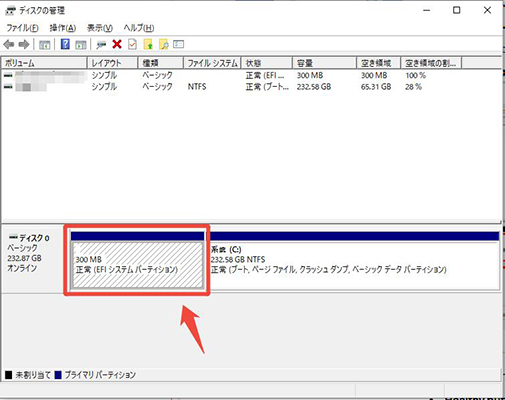Screen dimensions: 505x400
Task: Click the folder with magnifier icon
Action: pyautogui.click(x=164, y=44)
